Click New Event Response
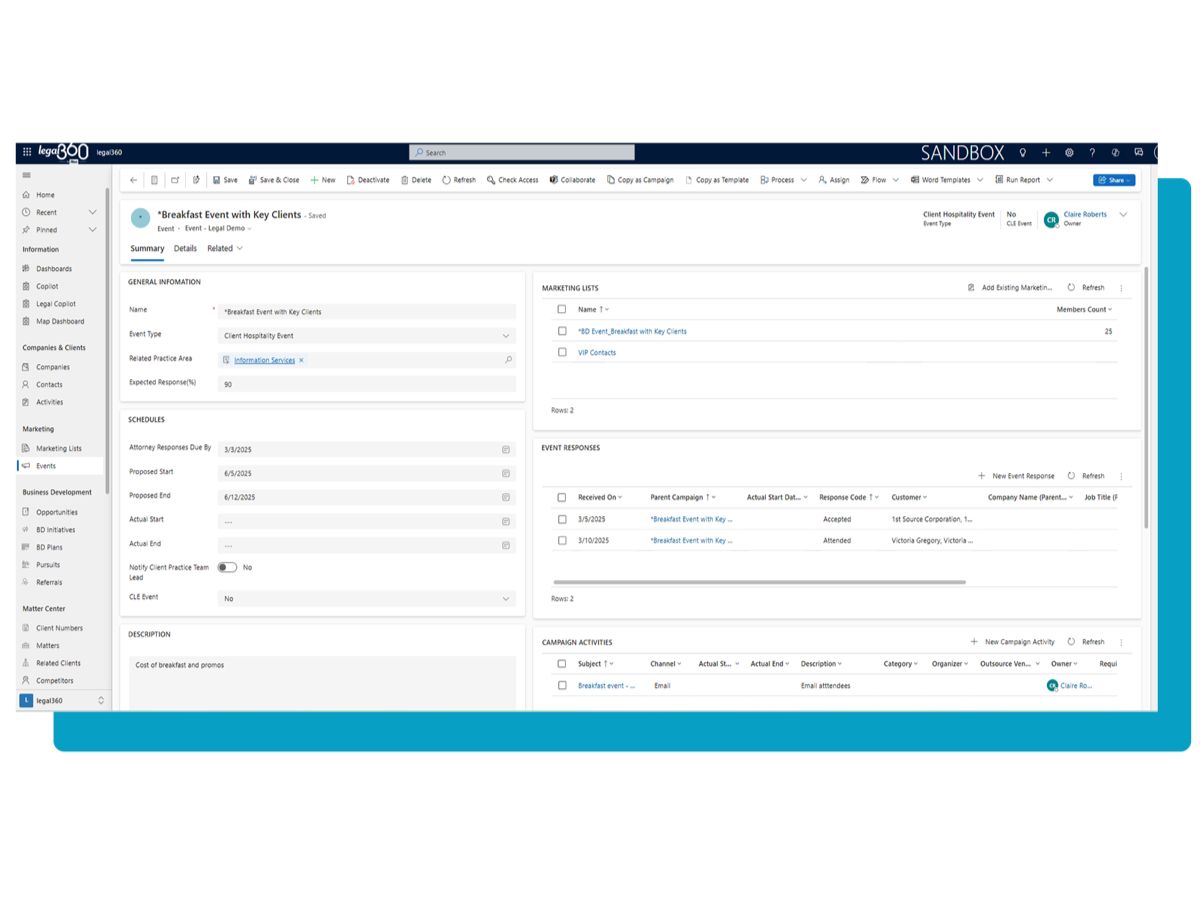The width and height of the screenshot is (1200, 900). pos(1016,476)
